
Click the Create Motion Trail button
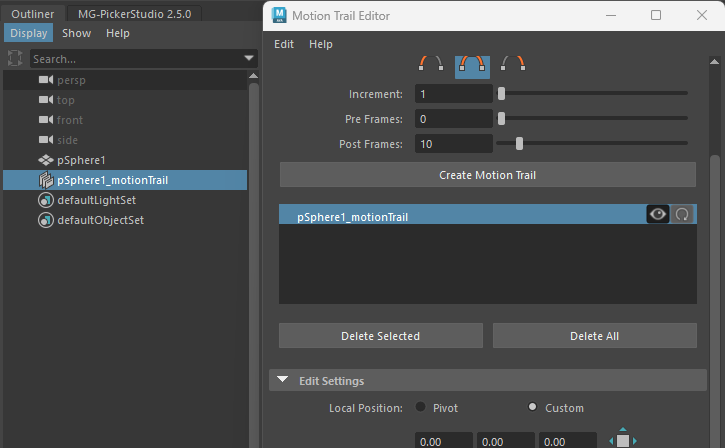click(487, 175)
